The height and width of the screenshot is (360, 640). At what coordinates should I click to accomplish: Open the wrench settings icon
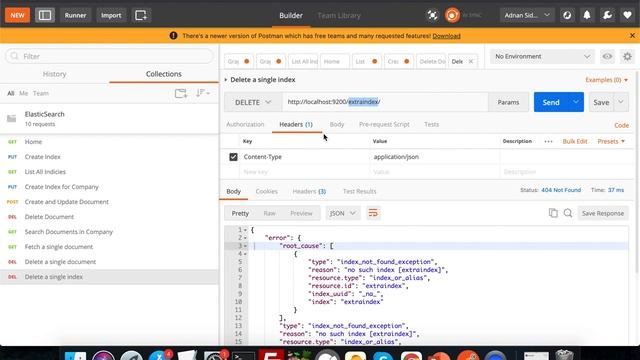(x=607, y=15)
